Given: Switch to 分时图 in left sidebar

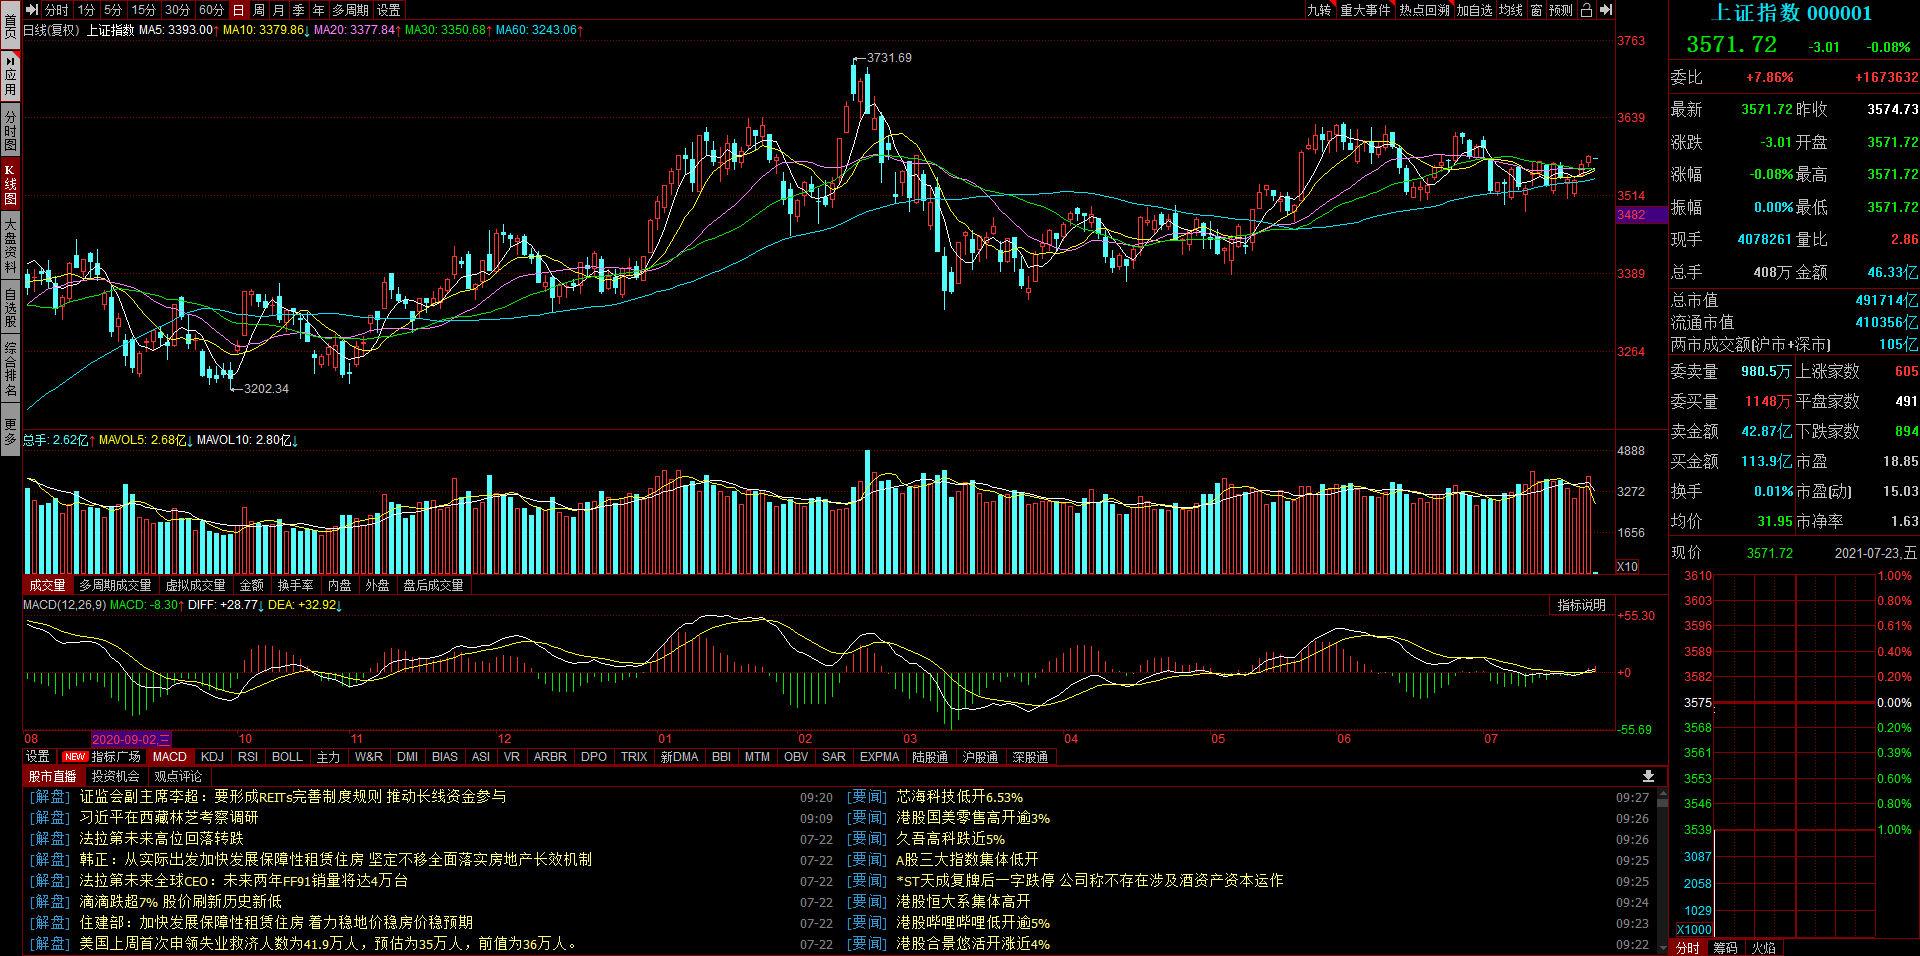Looking at the screenshot, I should (x=10, y=131).
